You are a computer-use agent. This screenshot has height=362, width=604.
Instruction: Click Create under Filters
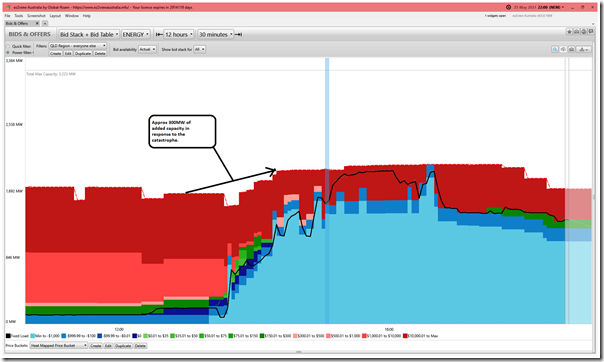click(x=55, y=54)
